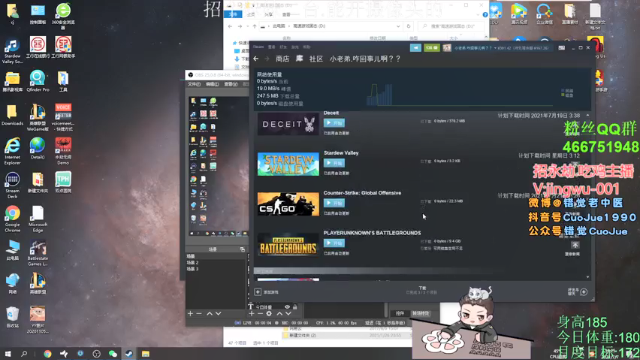The height and width of the screenshot is (360, 640).
Task: Add a source with OBS sources plus button
Action: [251, 313]
